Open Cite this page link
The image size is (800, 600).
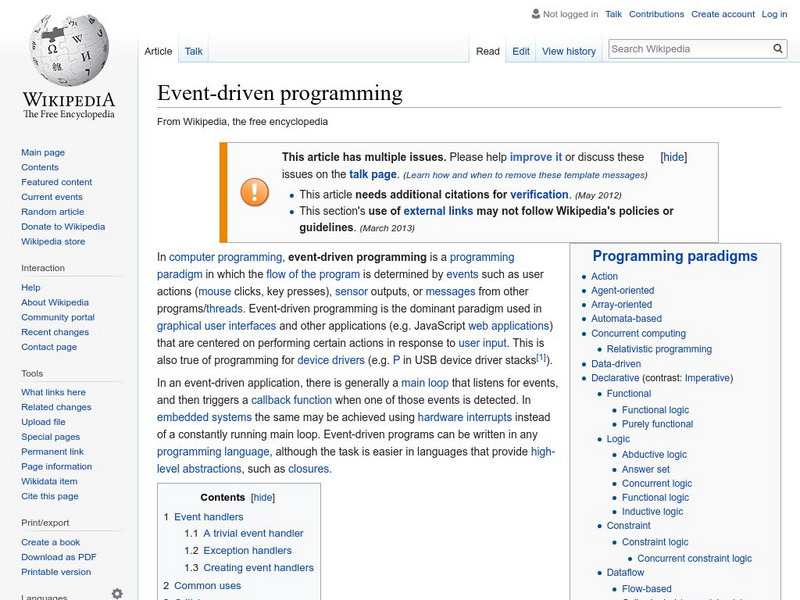[x=50, y=495]
